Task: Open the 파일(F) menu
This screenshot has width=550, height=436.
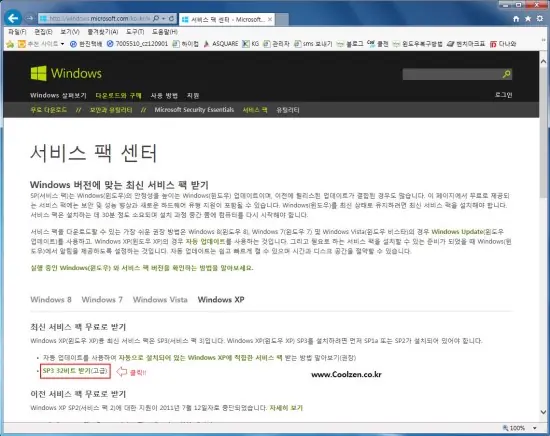Action: tap(17, 32)
